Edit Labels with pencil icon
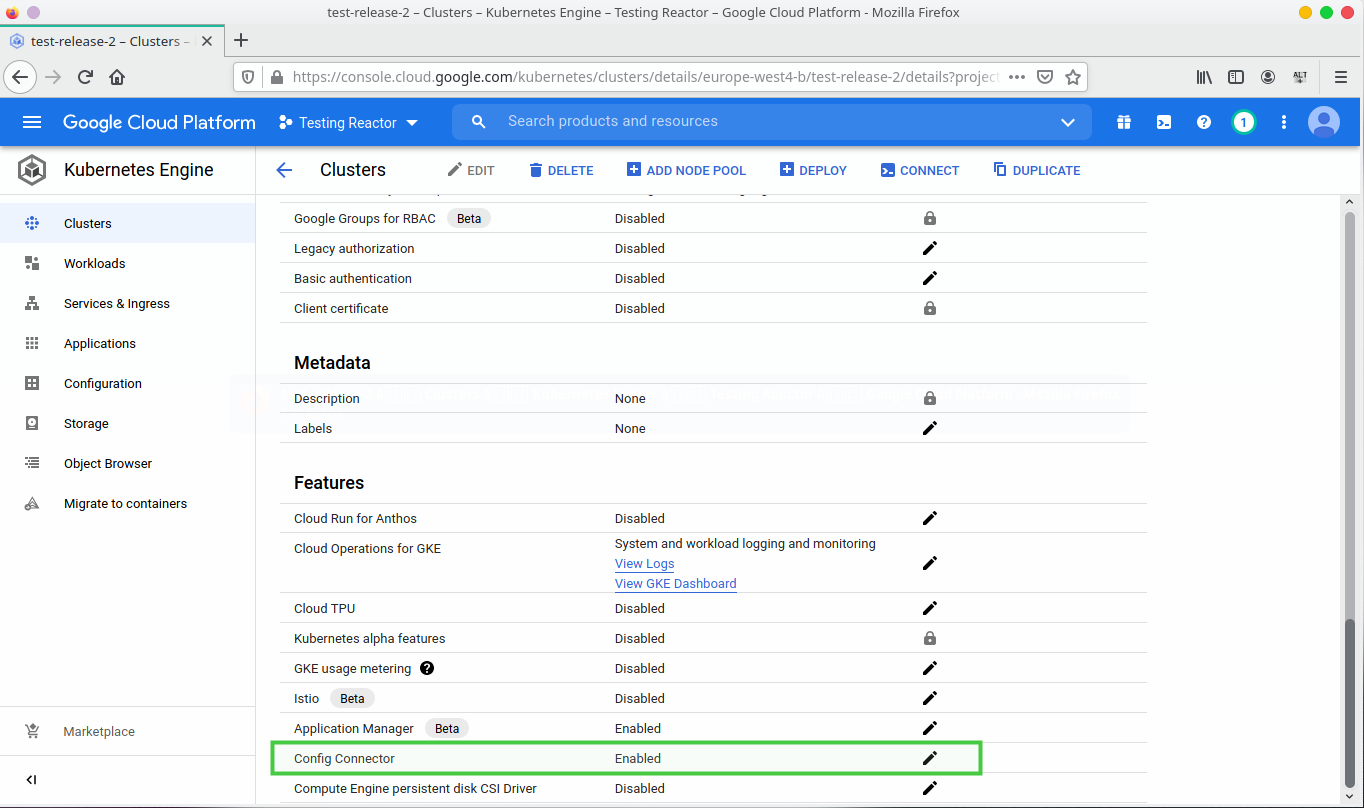Image resolution: width=1364 pixels, height=808 pixels. point(930,428)
